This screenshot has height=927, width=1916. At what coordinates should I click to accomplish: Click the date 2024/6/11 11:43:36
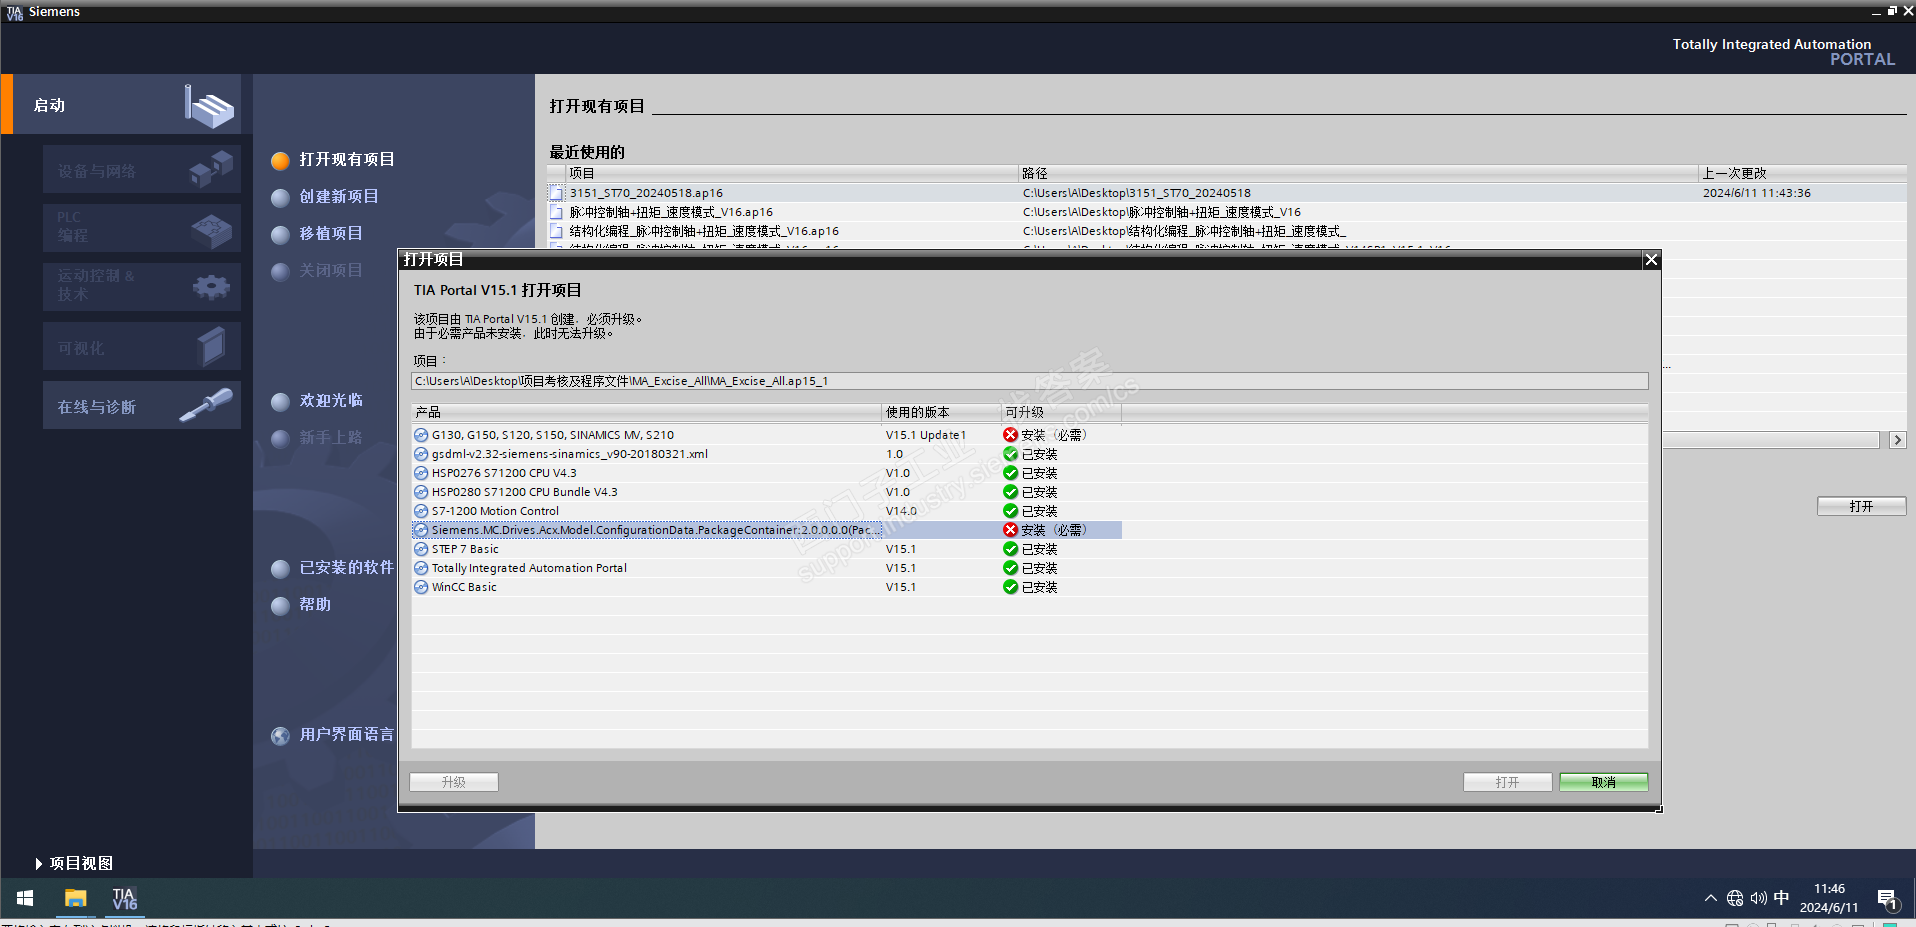(1757, 193)
